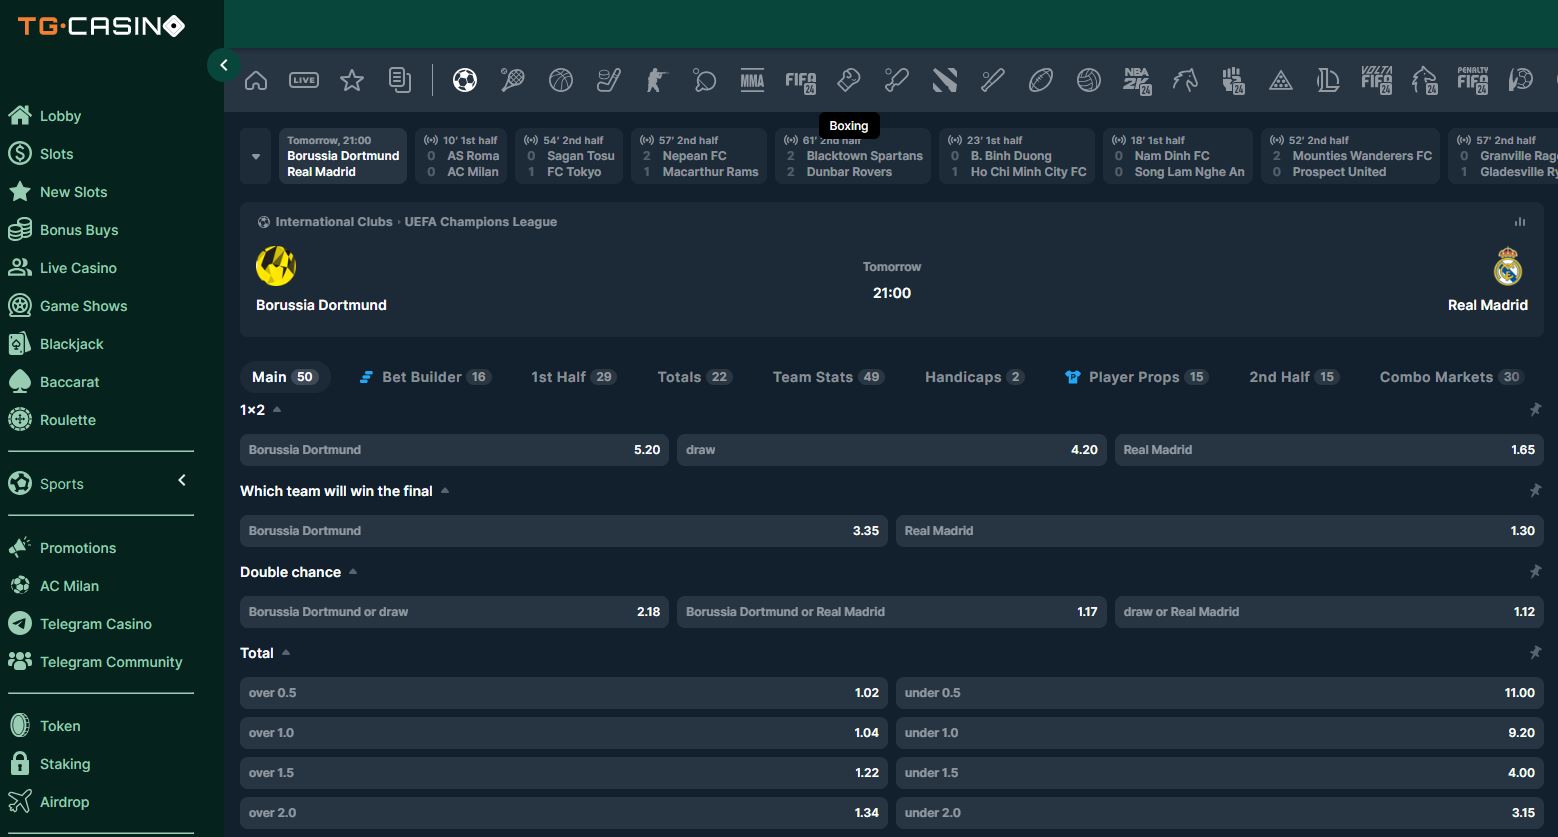Open the Telegram Community link
The image size is (1558, 837).
(x=111, y=662)
